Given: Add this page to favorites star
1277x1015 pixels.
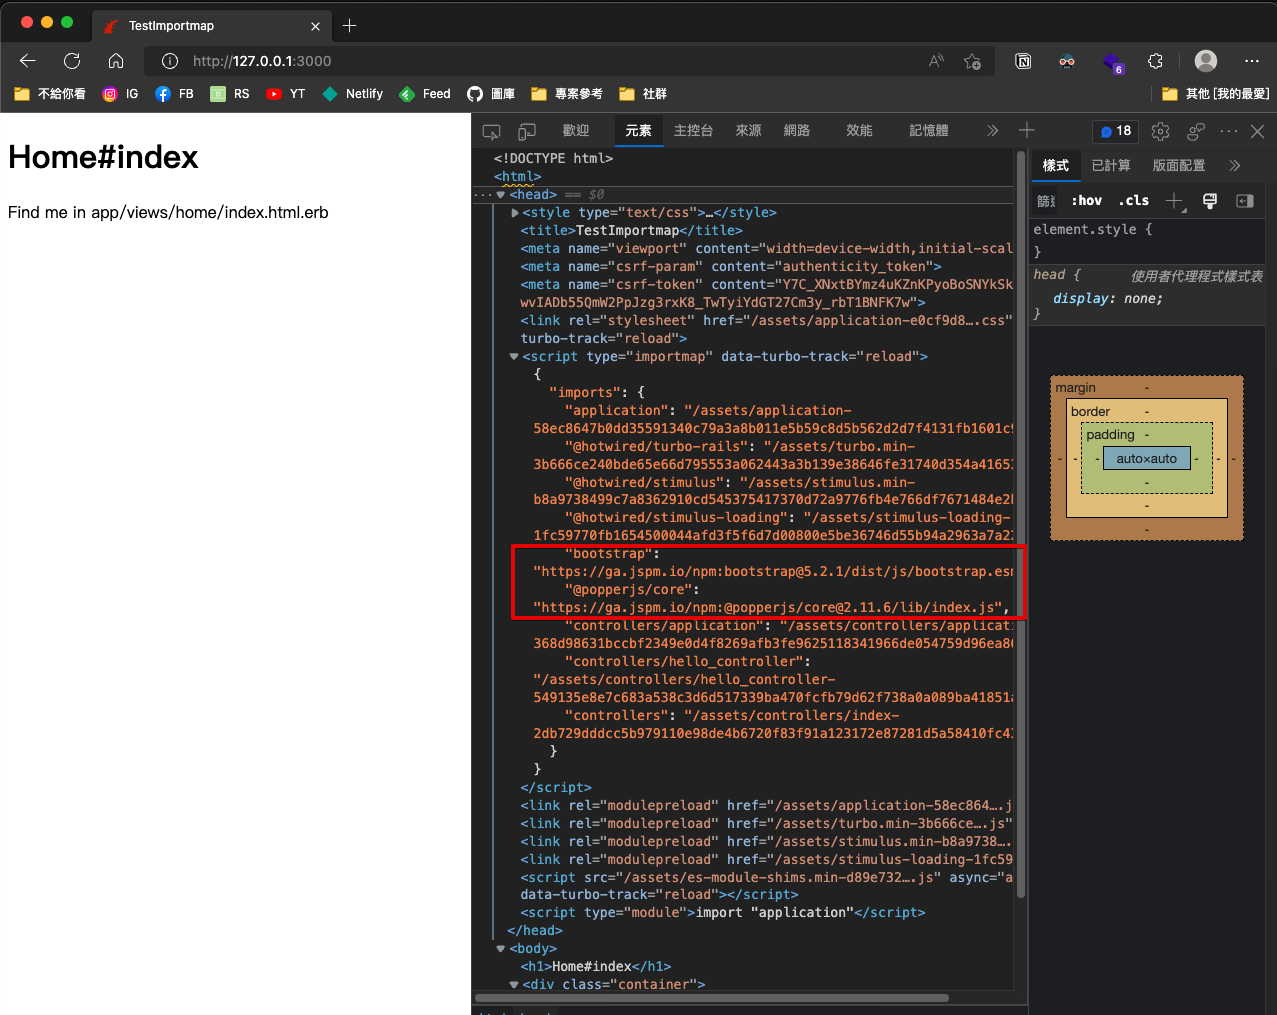Looking at the screenshot, I should (x=972, y=61).
